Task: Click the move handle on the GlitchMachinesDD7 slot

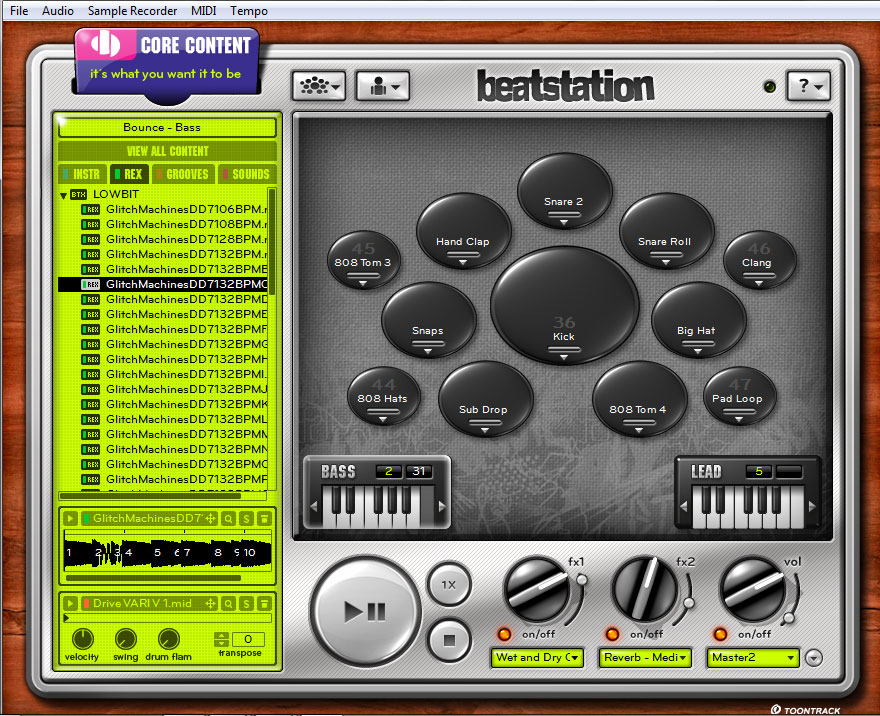Action: 210,518
